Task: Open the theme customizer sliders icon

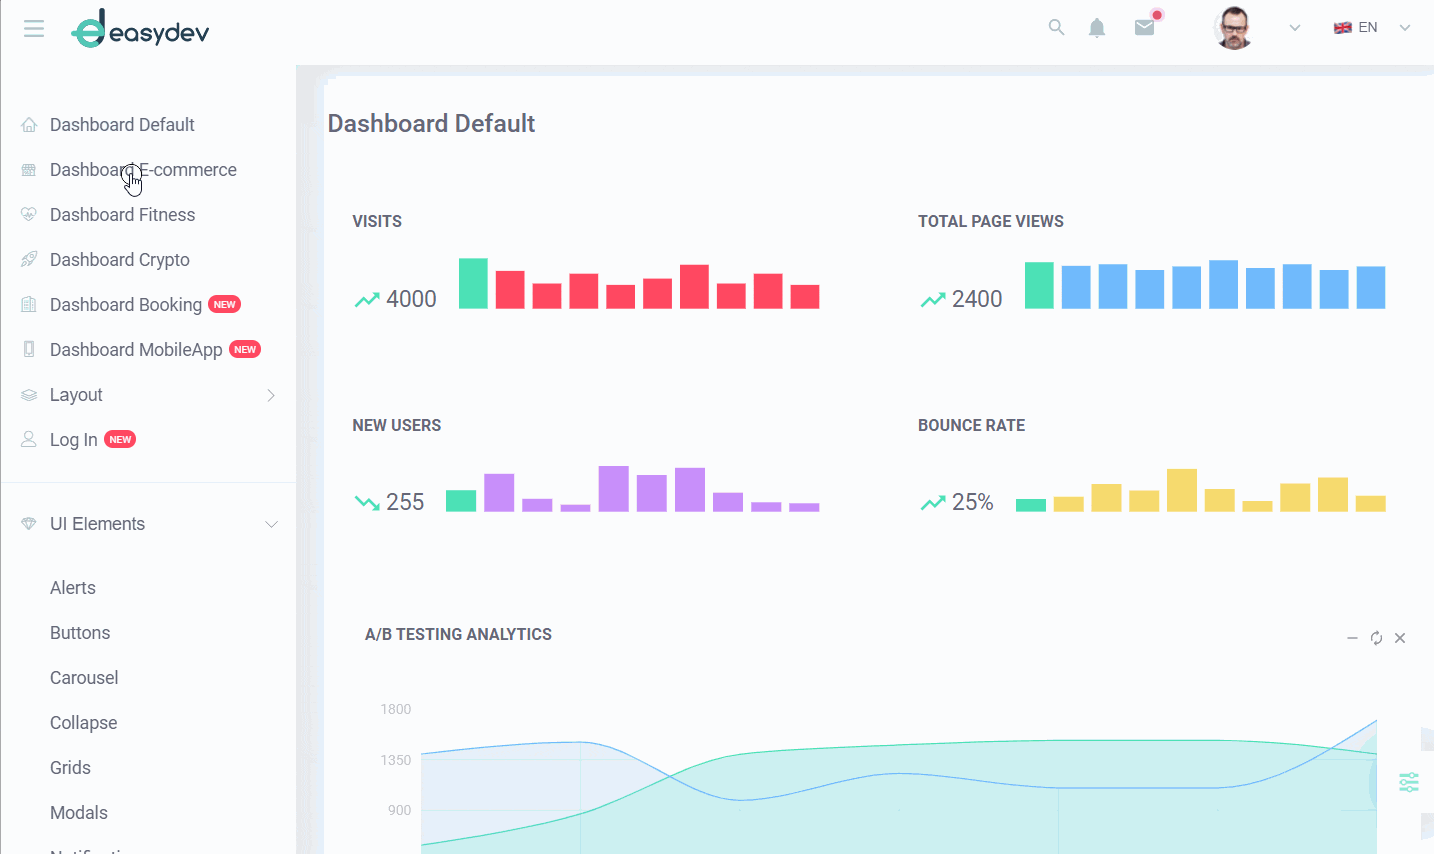Action: (x=1409, y=782)
